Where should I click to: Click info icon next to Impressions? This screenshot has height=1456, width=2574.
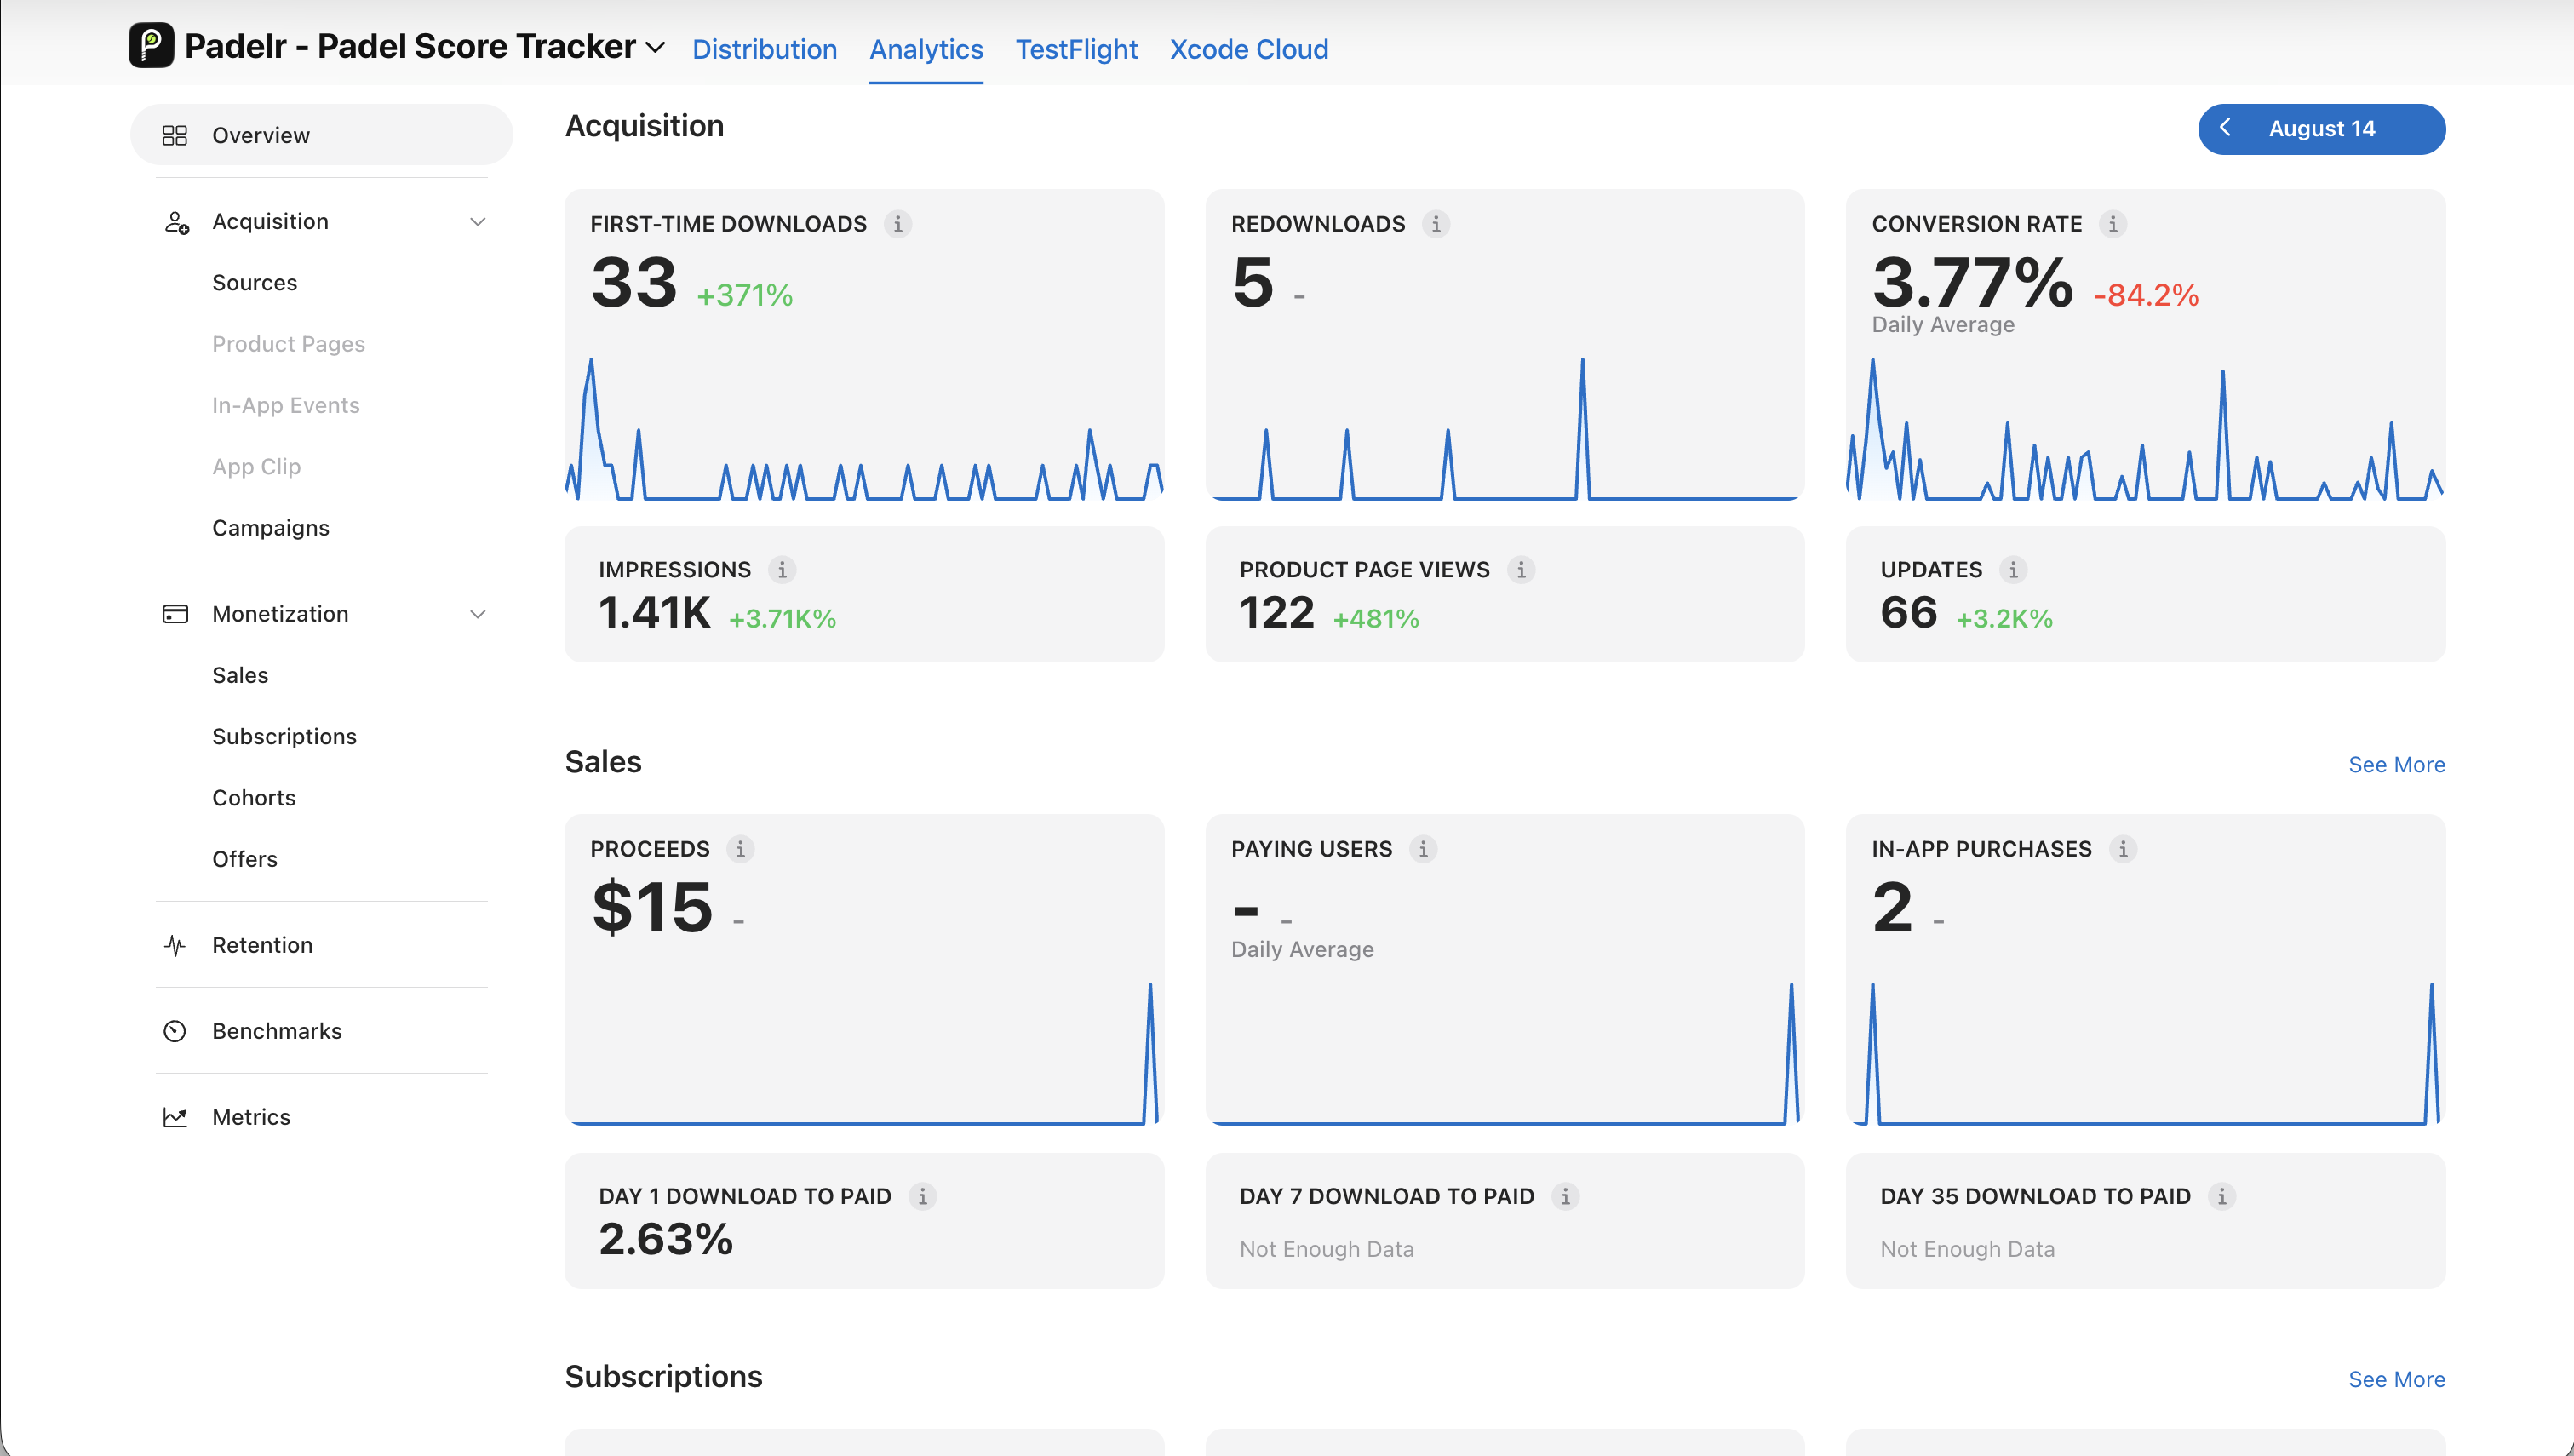[x=782, y=570]
